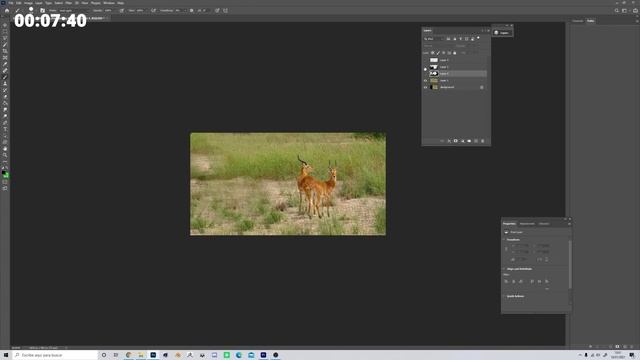Switch to the Libraries tab
Viewport: 640px width, 360px height.
[544, 224]
